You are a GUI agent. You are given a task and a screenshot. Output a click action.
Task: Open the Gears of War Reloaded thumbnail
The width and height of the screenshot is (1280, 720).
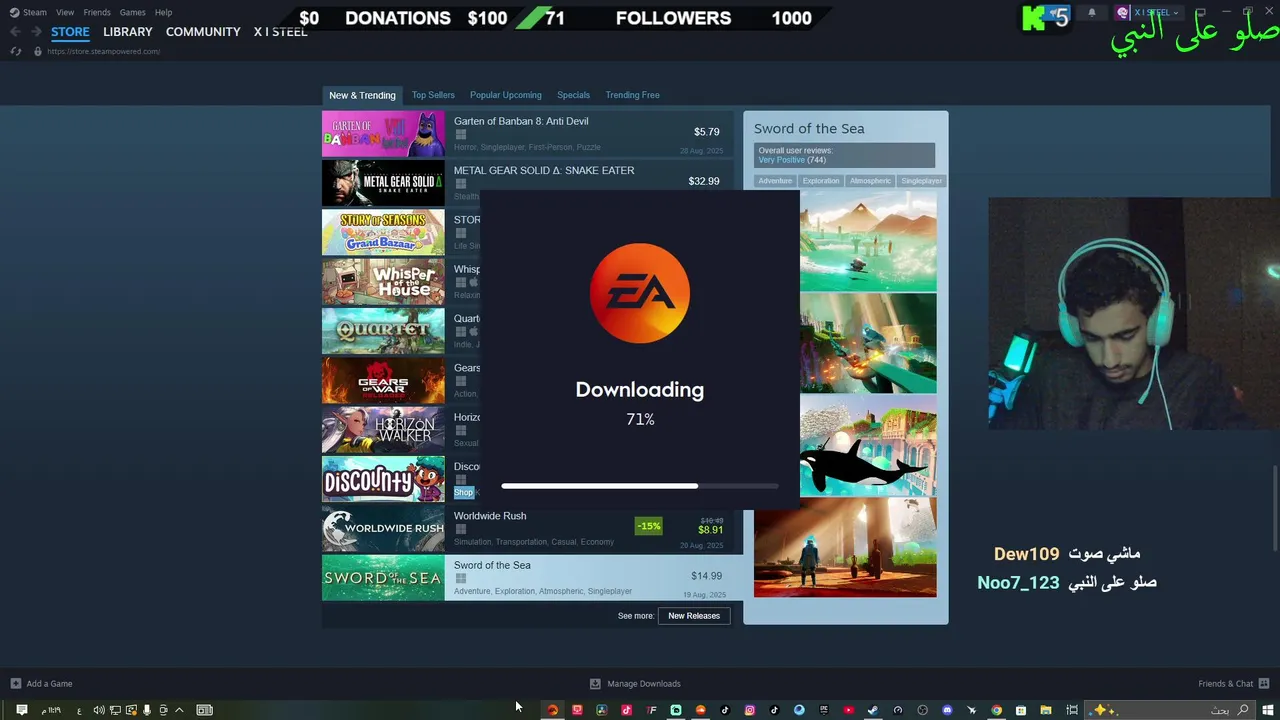click(x=383, y=380)
